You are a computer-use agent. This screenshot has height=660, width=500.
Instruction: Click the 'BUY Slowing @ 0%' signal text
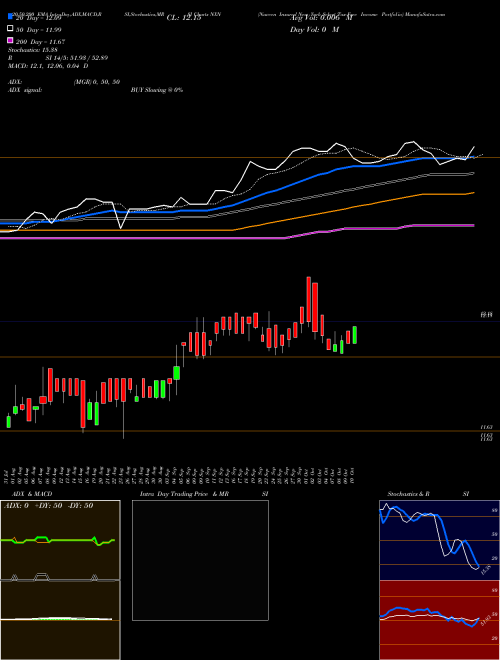tap(157, 90)
